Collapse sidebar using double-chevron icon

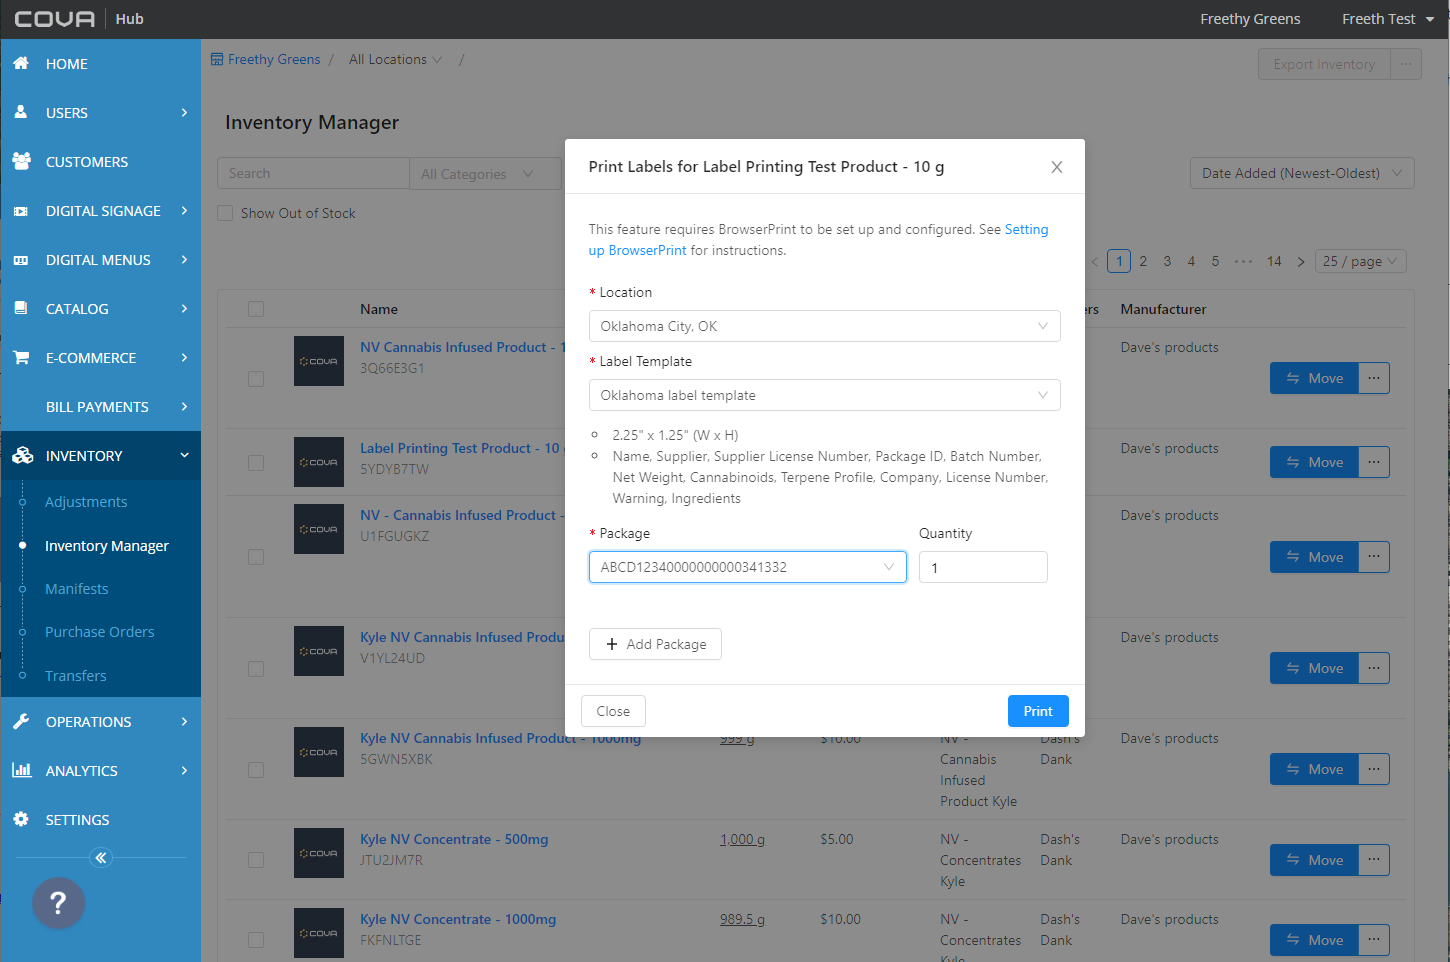pyautogui.click(x=100, y=858)
